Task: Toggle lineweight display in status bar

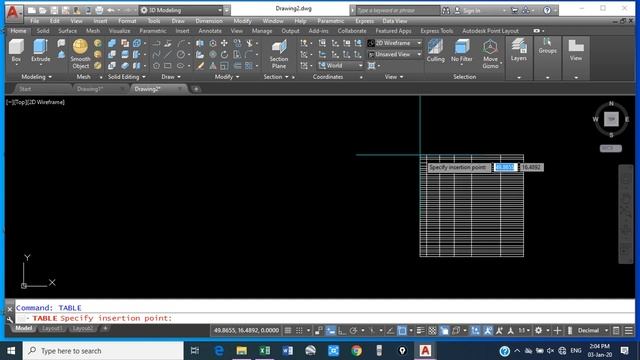Action: tap(420, 331)
